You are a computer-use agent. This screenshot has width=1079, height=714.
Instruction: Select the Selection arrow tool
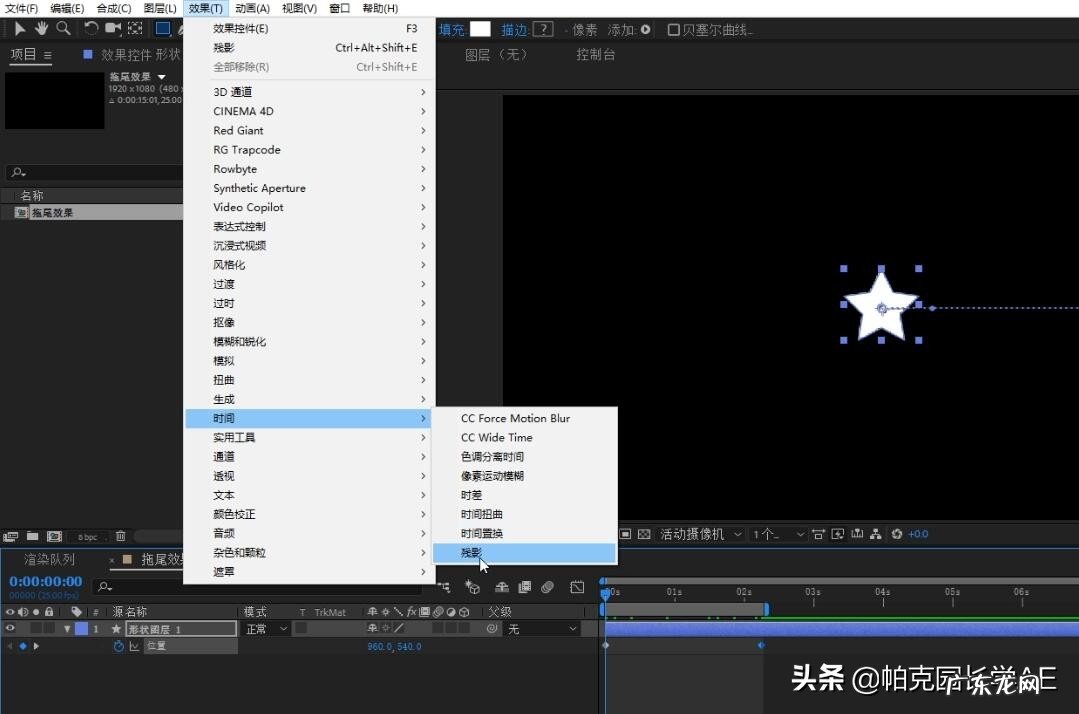[20, 29]
